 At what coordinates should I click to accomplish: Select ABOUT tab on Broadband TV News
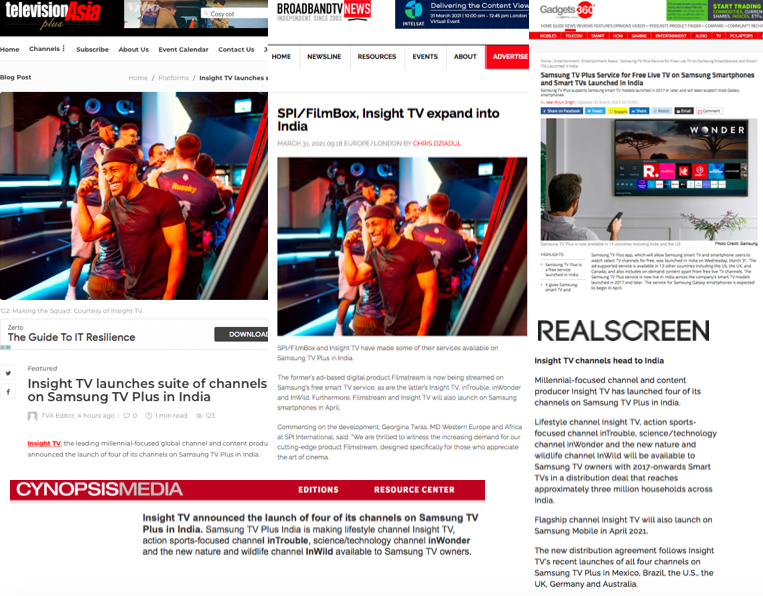pos(465,56)
